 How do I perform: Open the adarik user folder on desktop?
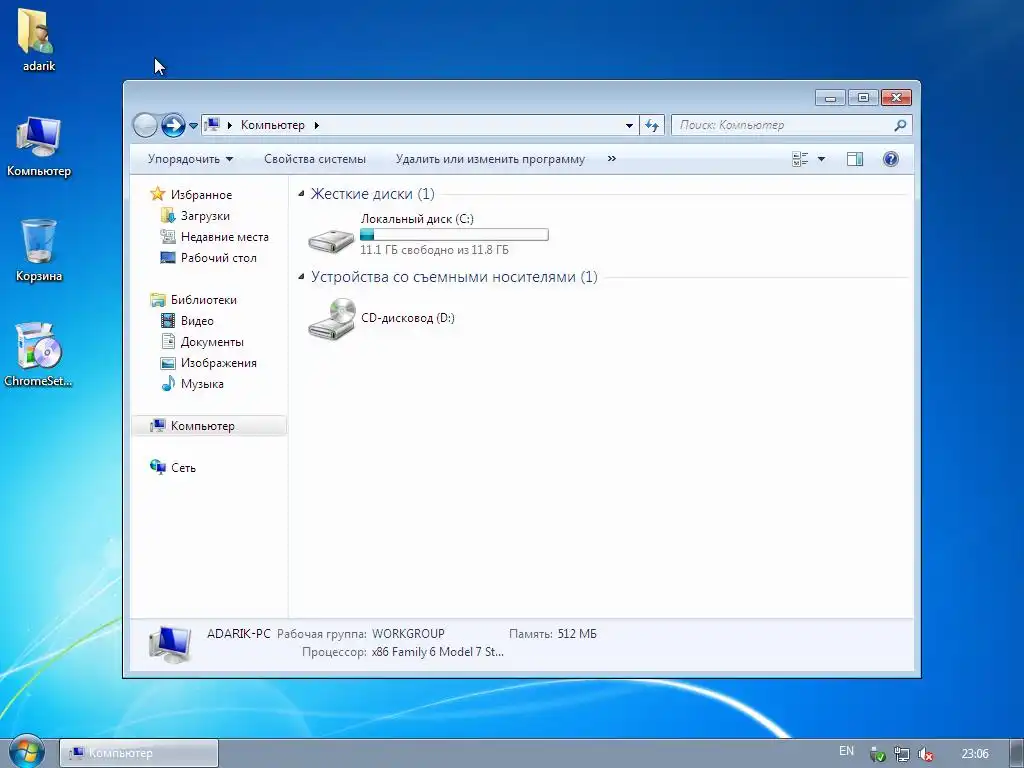coord(38,39)
